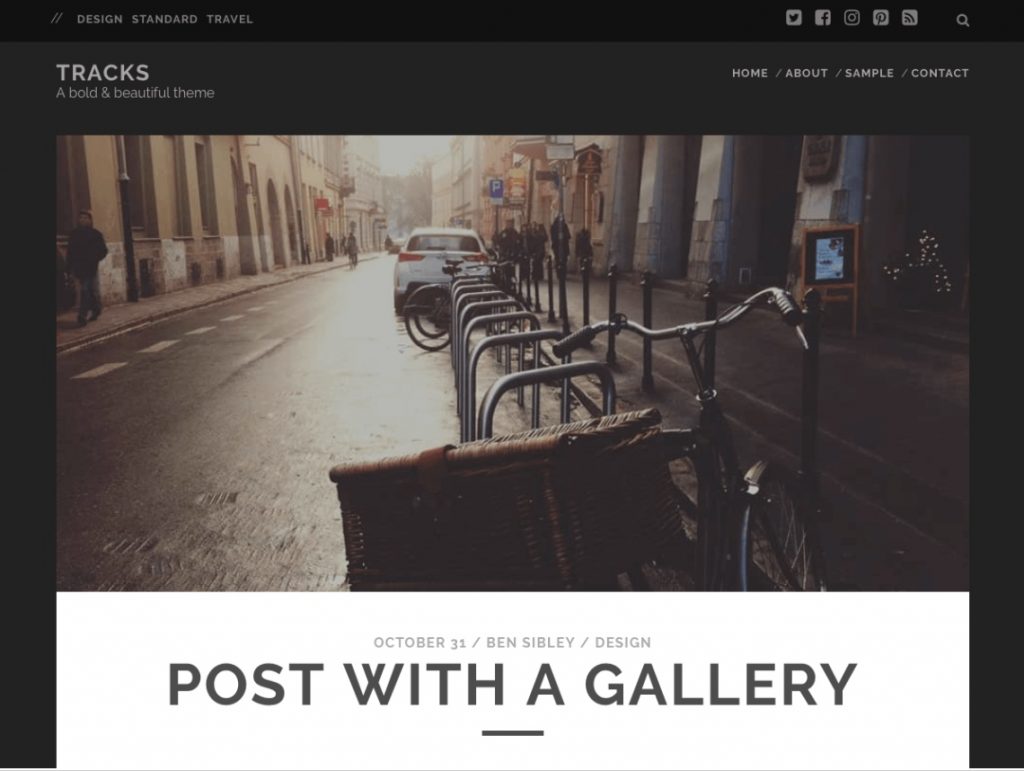Click the Design category in post meta
The width and height of the screenshot is (1024, 771).
(623, 642)
